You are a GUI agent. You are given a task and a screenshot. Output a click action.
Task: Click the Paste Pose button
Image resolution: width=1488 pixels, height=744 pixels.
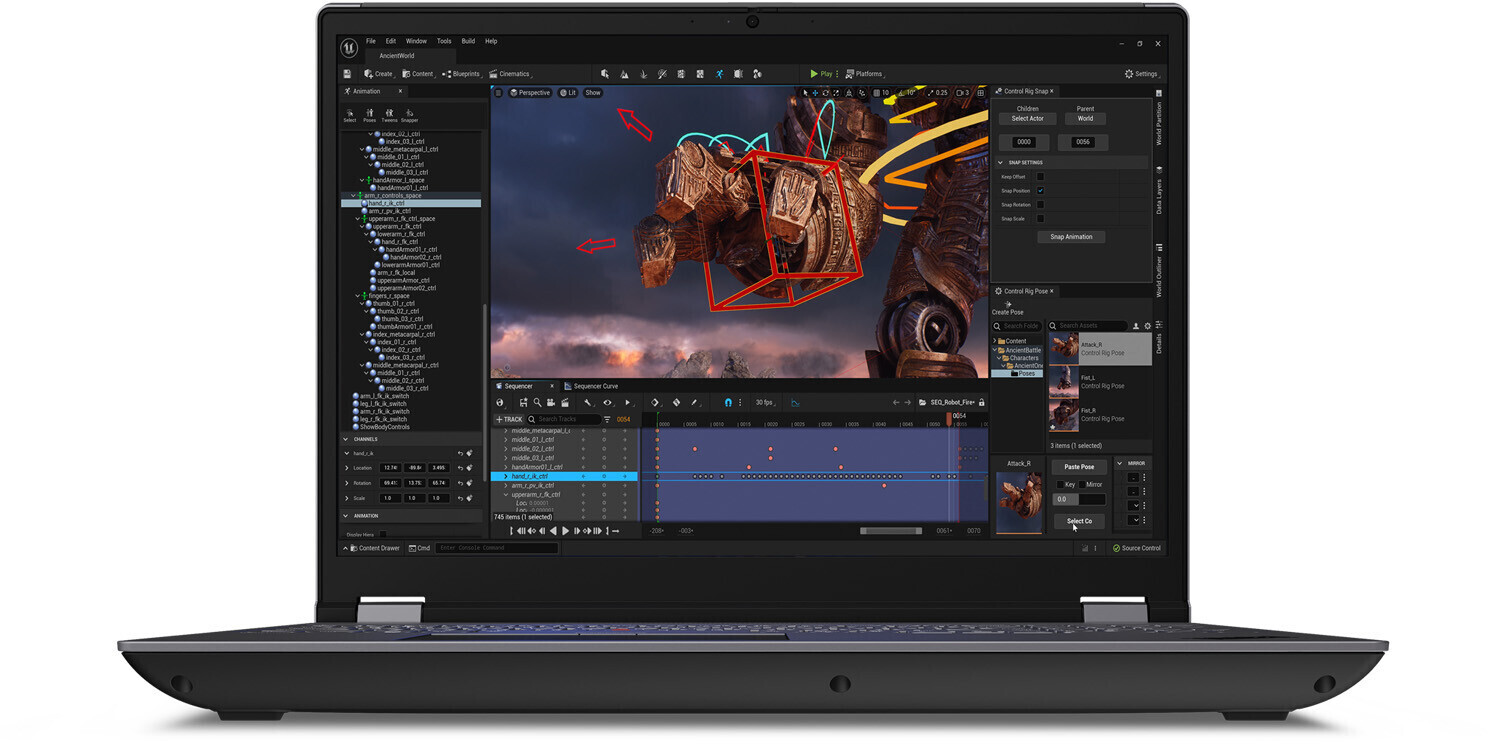tap(1079, 467)
